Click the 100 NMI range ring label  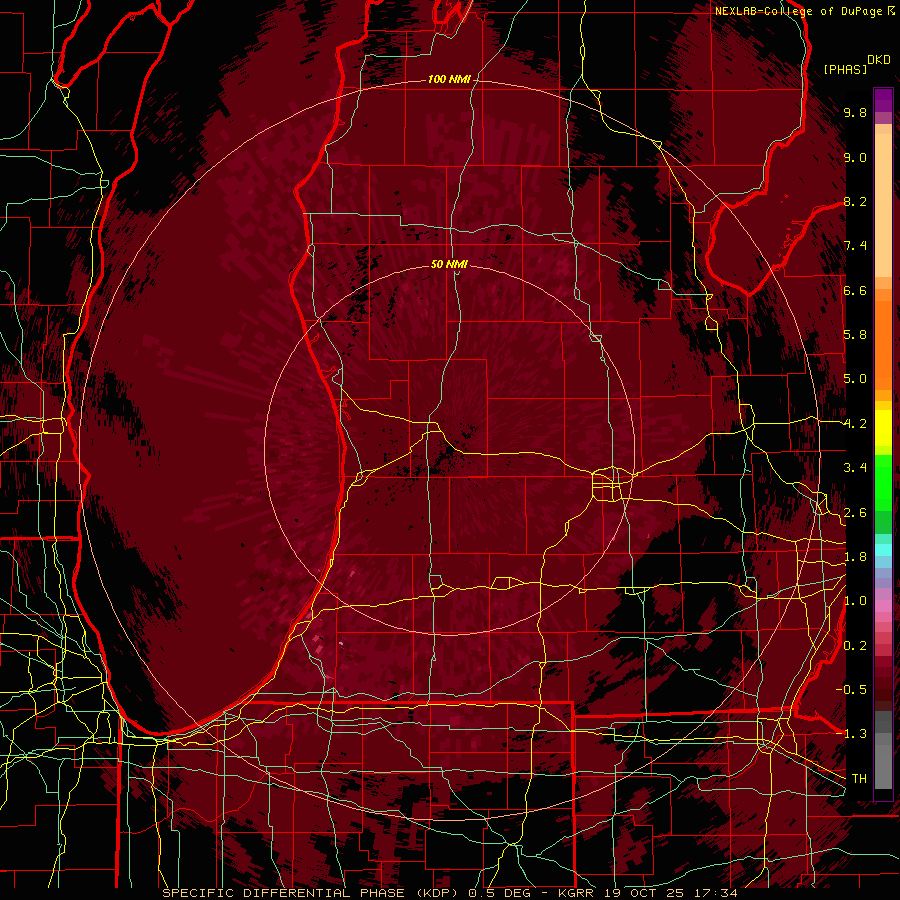pos(449,79)
